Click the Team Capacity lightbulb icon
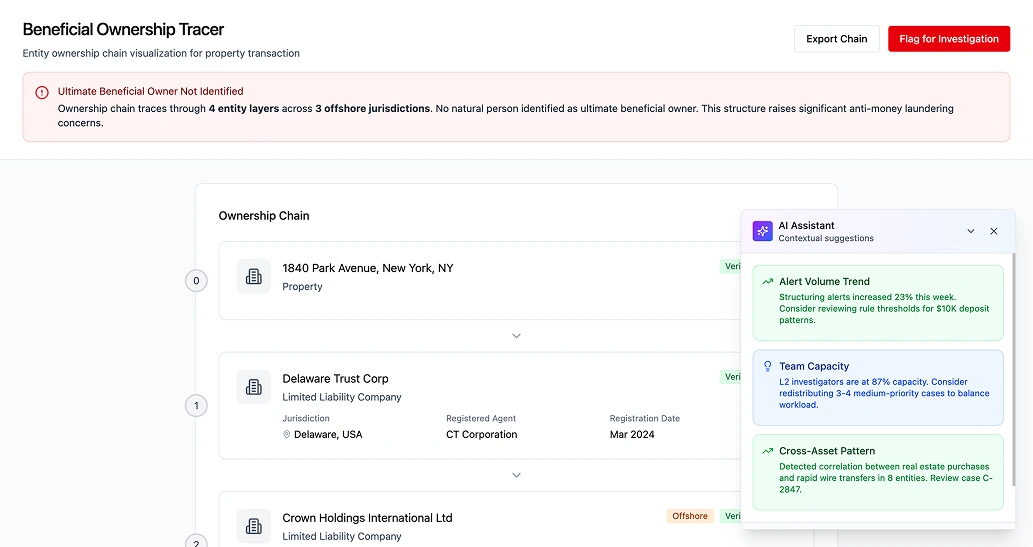The width and height of the screenshot is (1033, 547). pyautogui.click(x=768, y=366)
